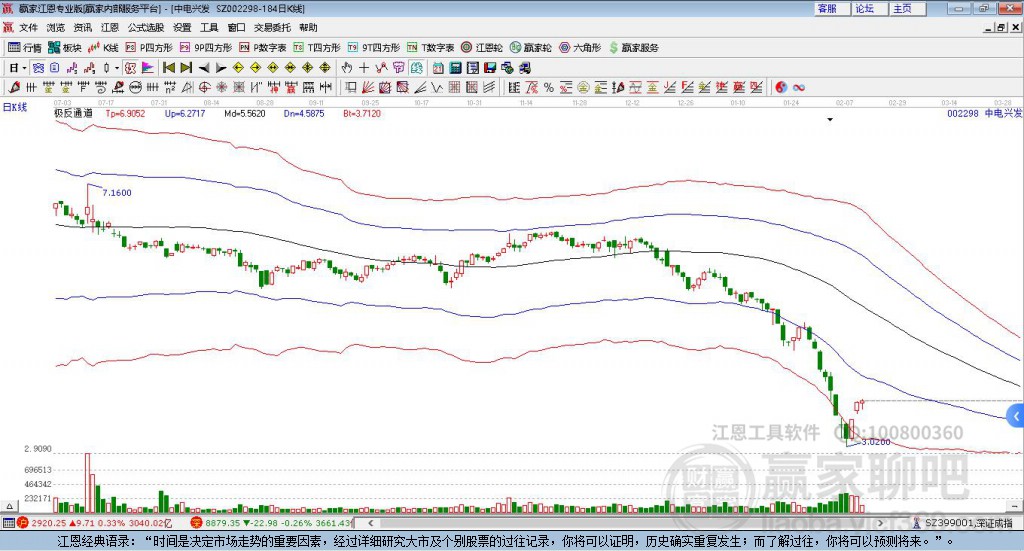Image resolution: width=1024 pixels, height=551 pixels.
Task: Click the 7.1600 high price label
Action: click(x=117, y=193)
